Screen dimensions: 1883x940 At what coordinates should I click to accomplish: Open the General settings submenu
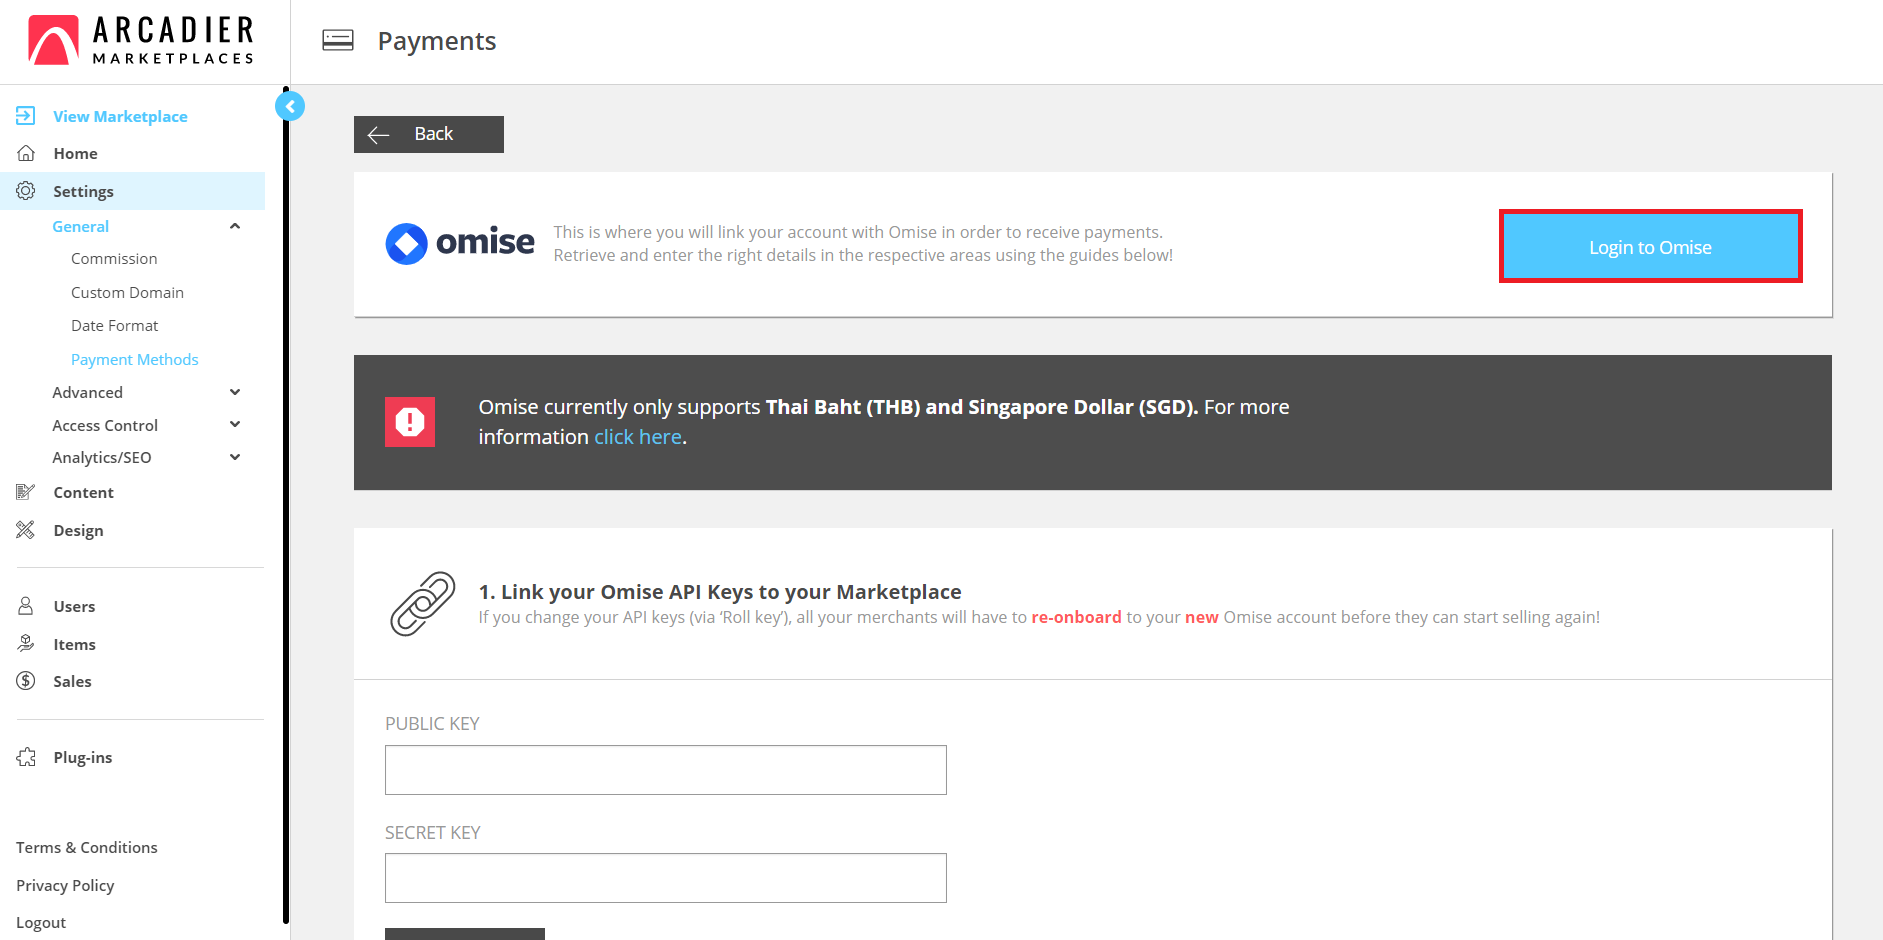(80, 226)
